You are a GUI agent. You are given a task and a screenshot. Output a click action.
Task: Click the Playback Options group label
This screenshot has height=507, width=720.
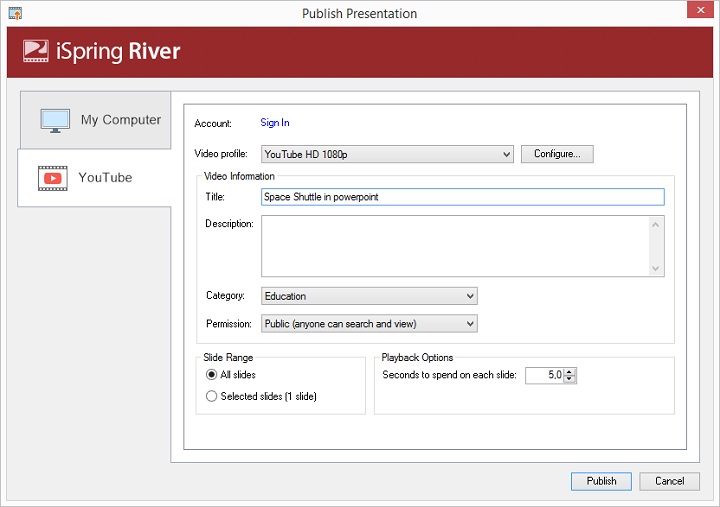[417, 358]
